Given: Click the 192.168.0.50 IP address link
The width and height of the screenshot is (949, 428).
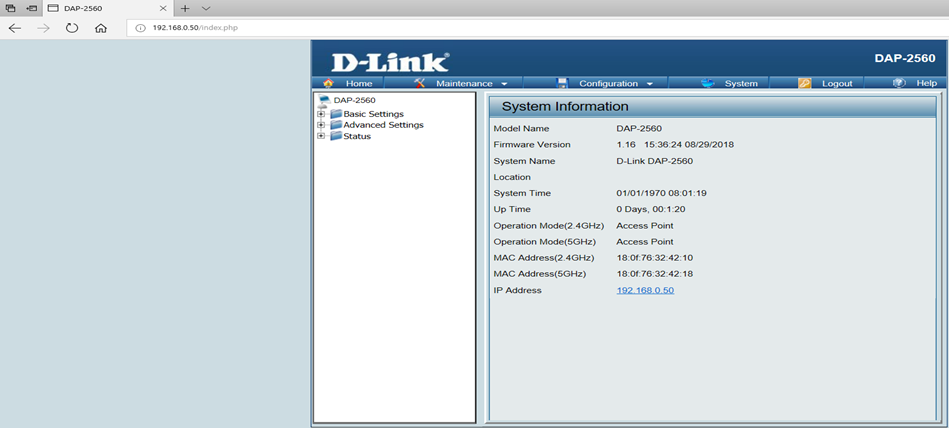Looking at the screenshot, I should tap(645, 290).
